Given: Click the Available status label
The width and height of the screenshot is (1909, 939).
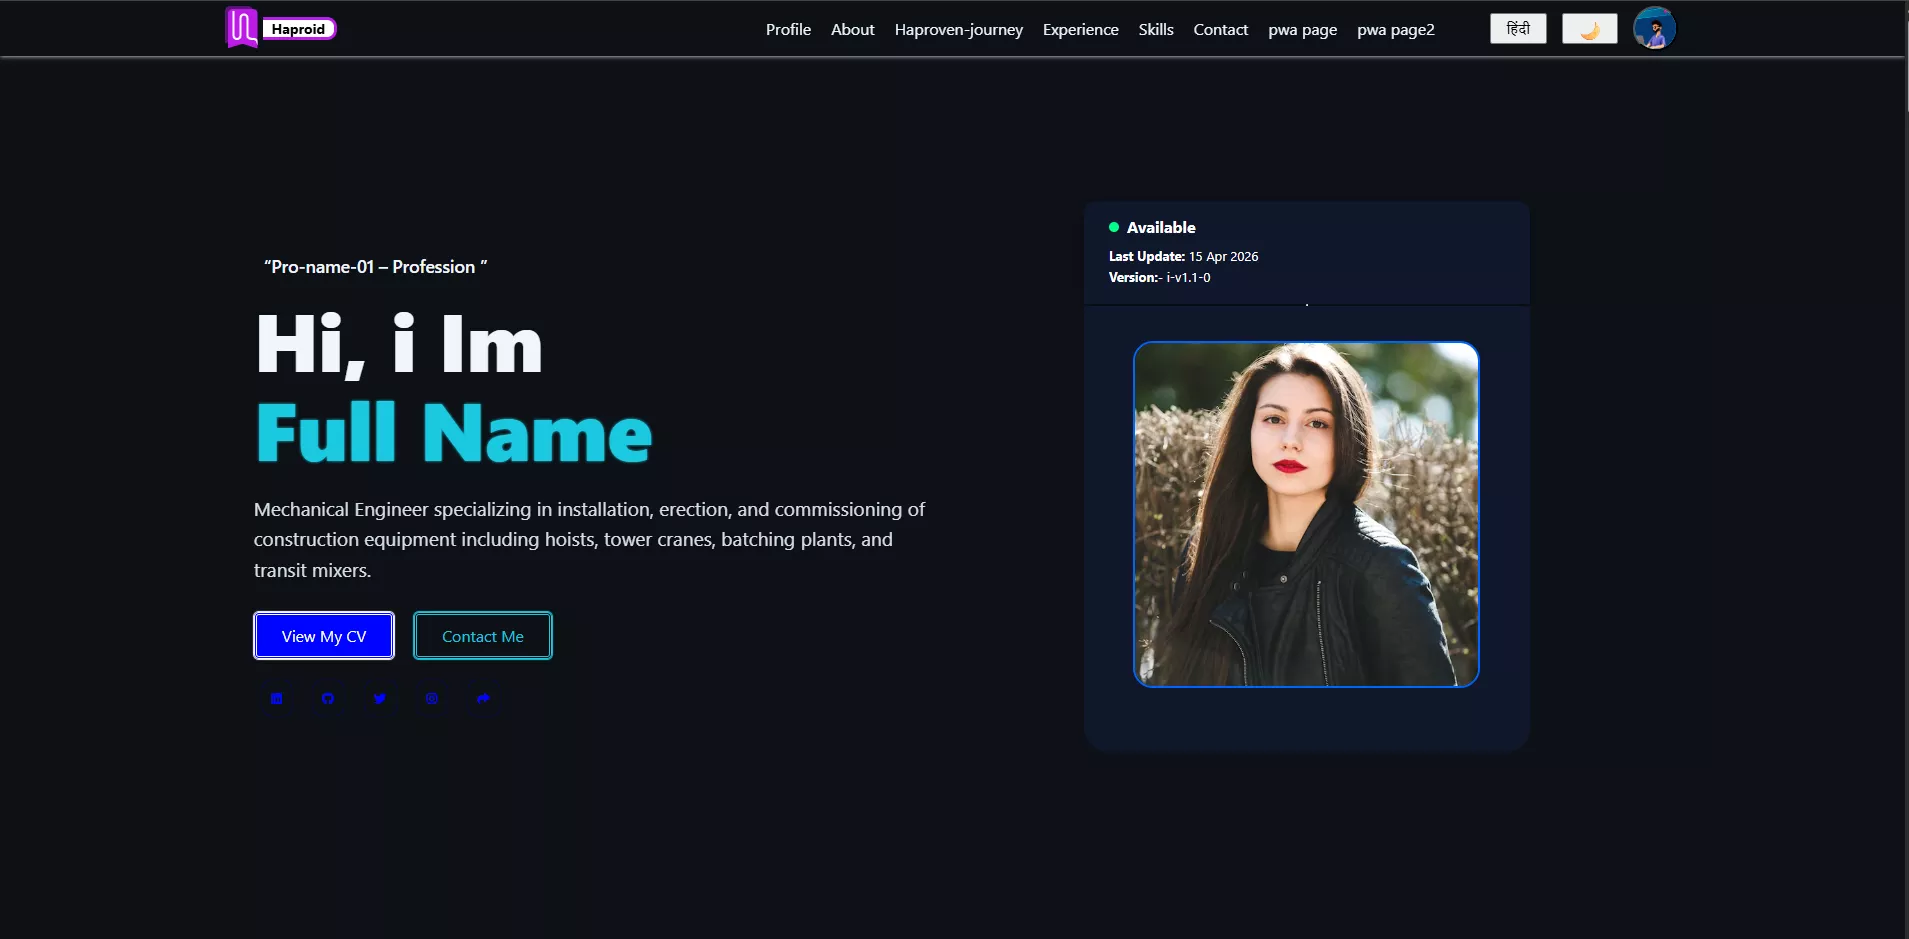Looking at the screenshot, I should point(1152,227).
